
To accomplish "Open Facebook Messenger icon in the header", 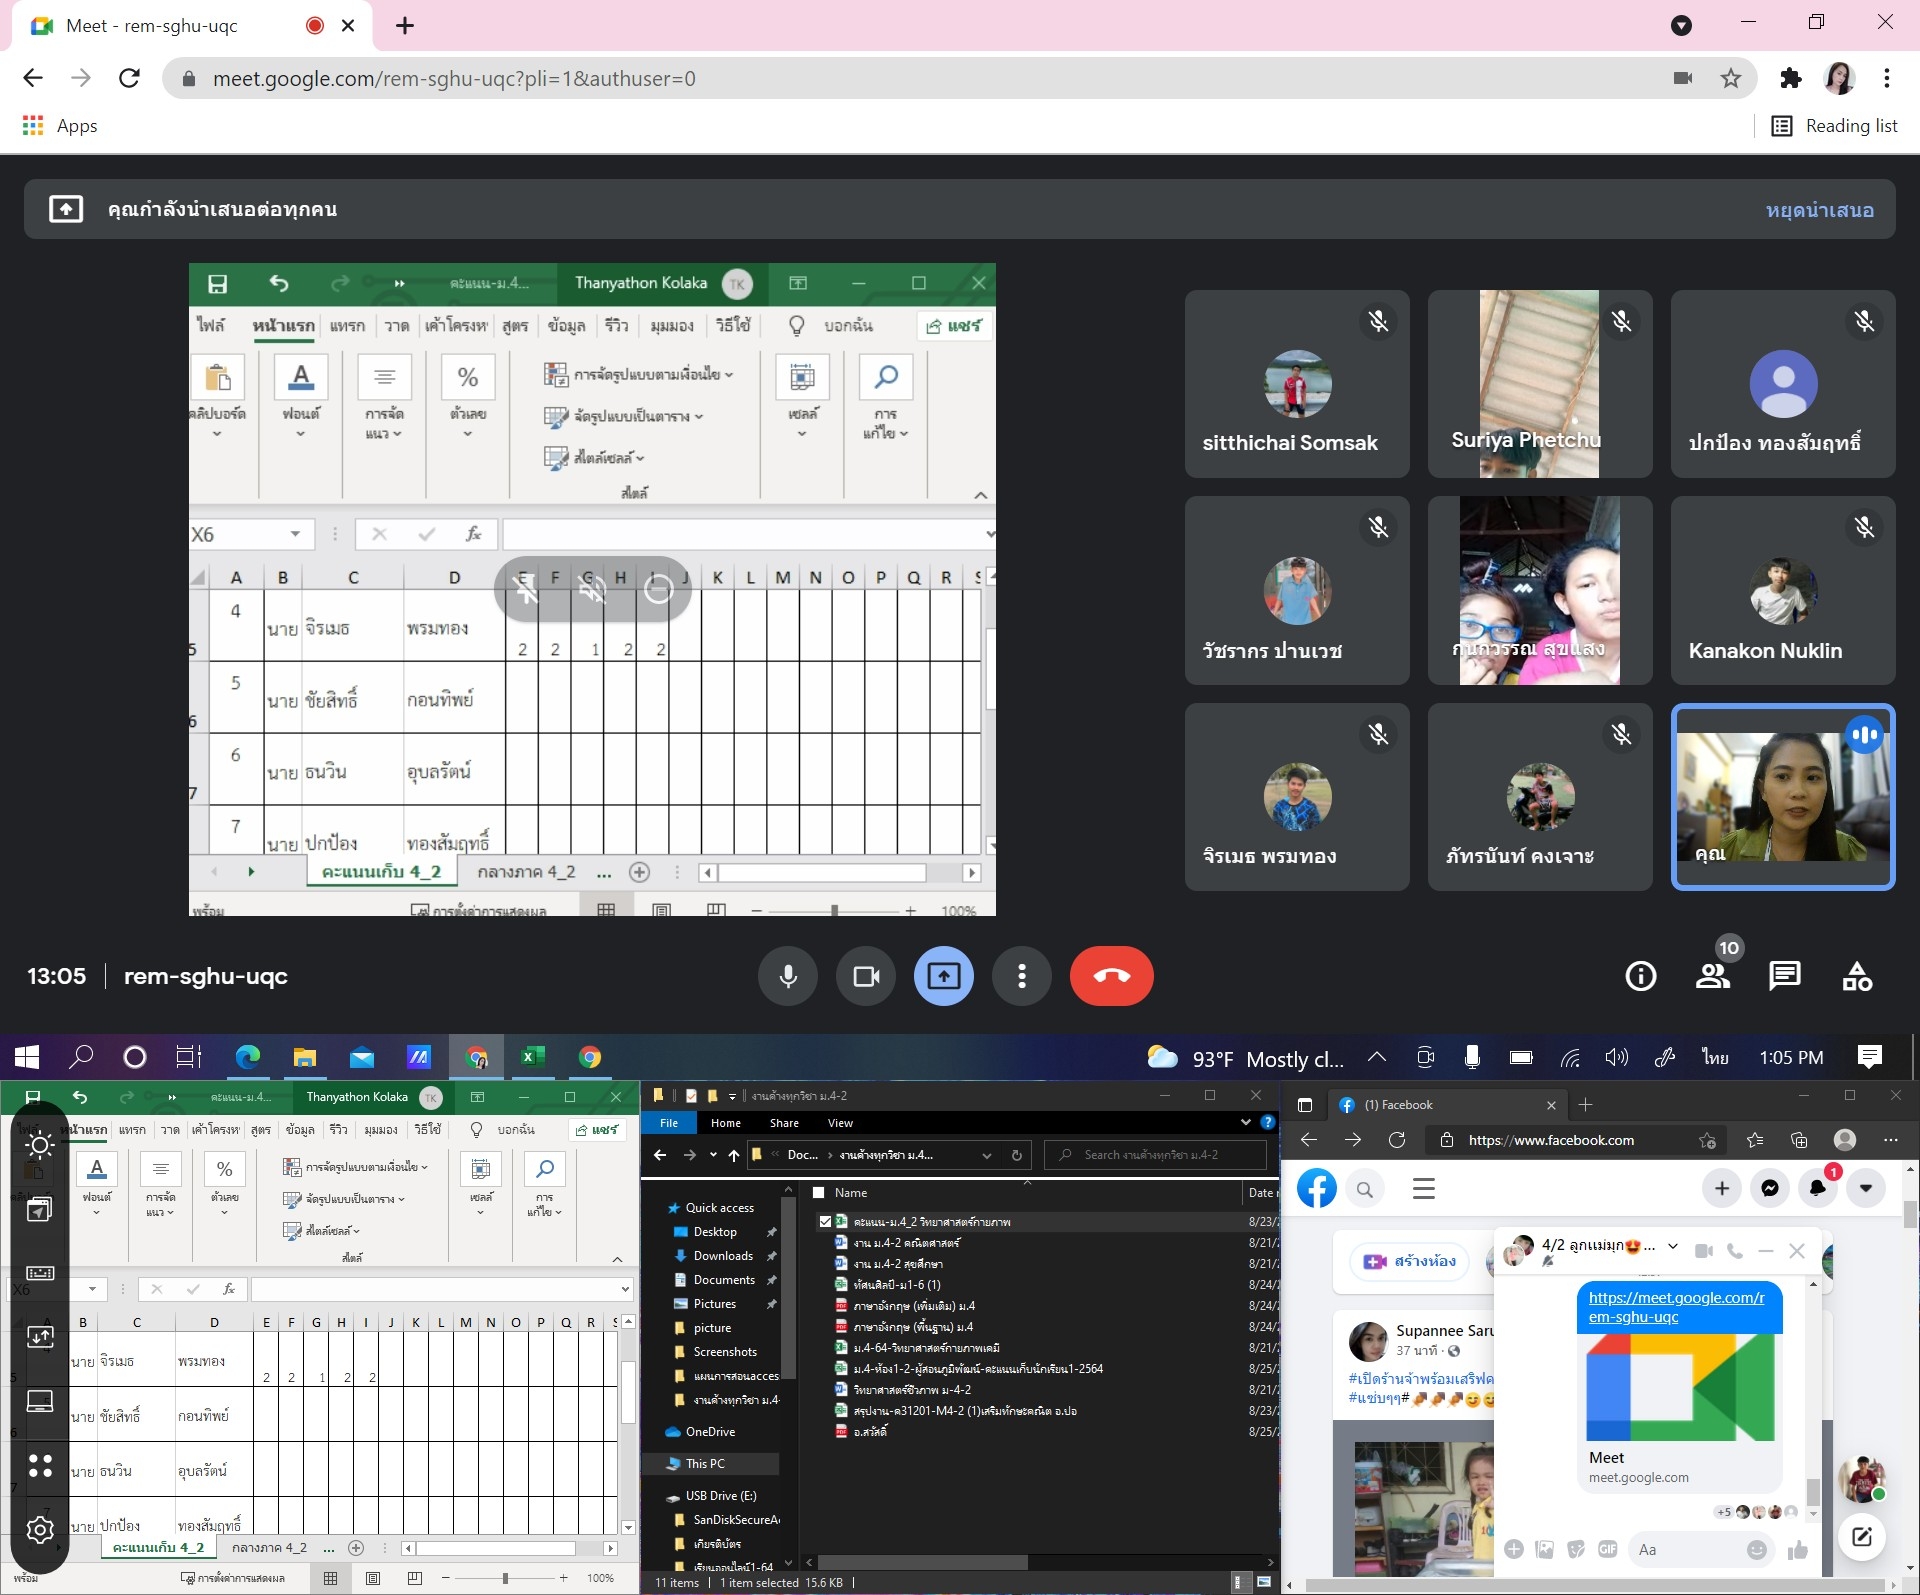I will (1769, 1188).
